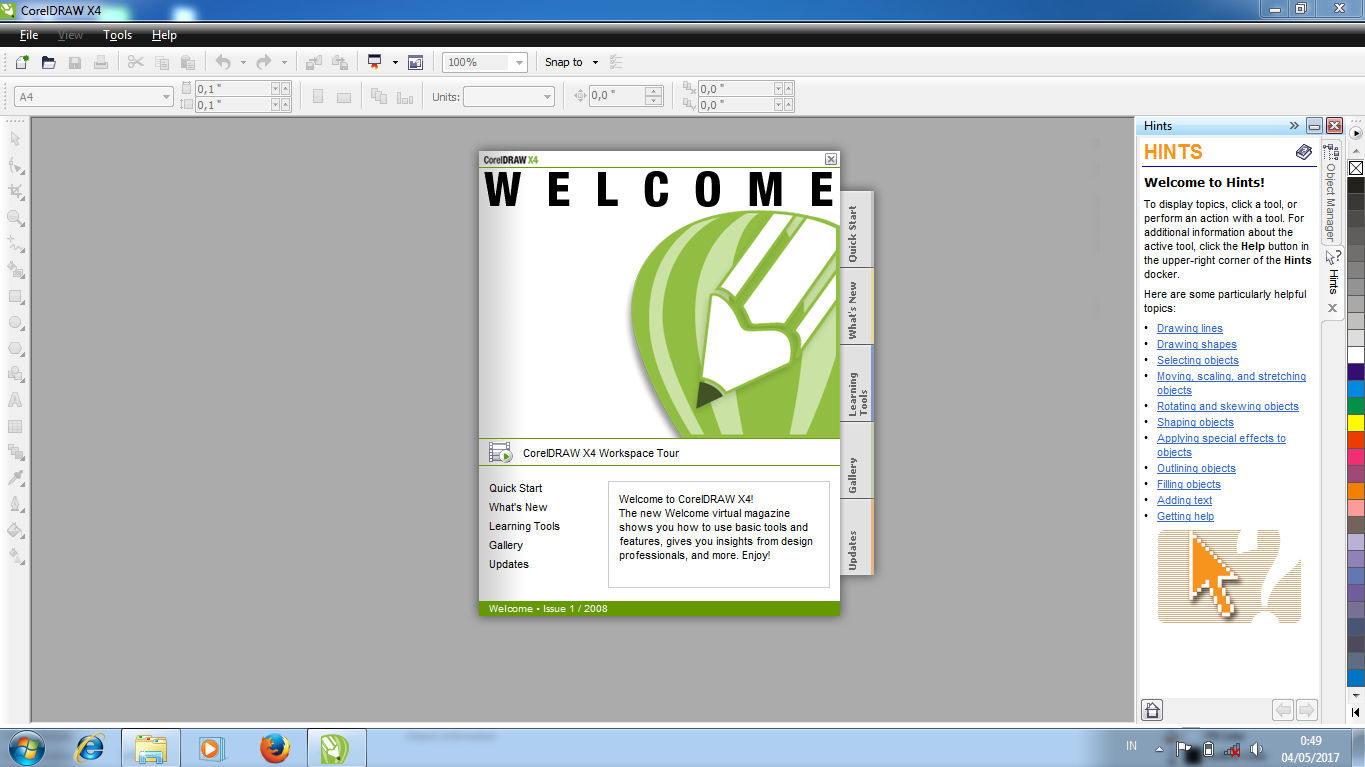Screen dimensions: 1365x767
Task: Open the File menu
Action: click(29, 35)
